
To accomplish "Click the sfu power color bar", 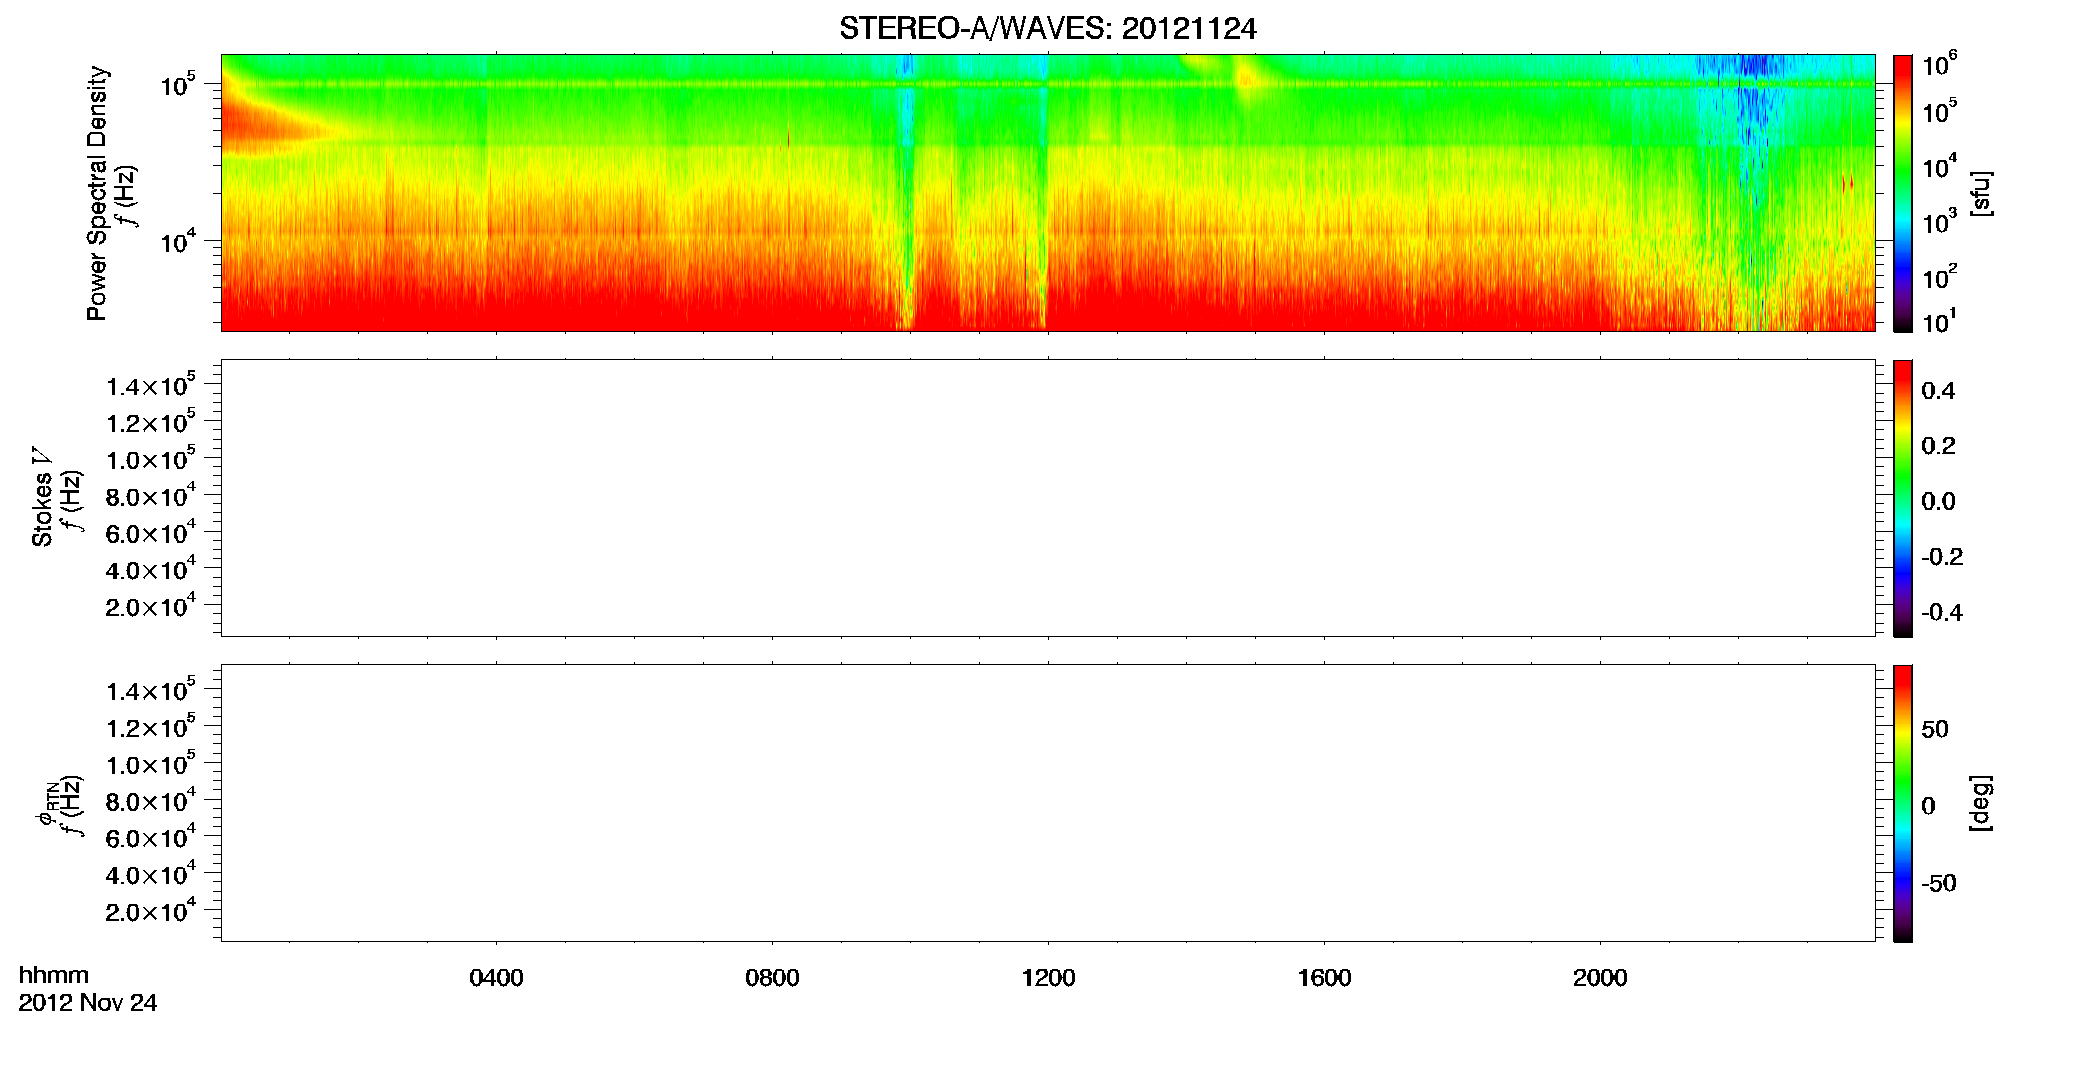I will pyautogui.click(x=1903, y=192).
